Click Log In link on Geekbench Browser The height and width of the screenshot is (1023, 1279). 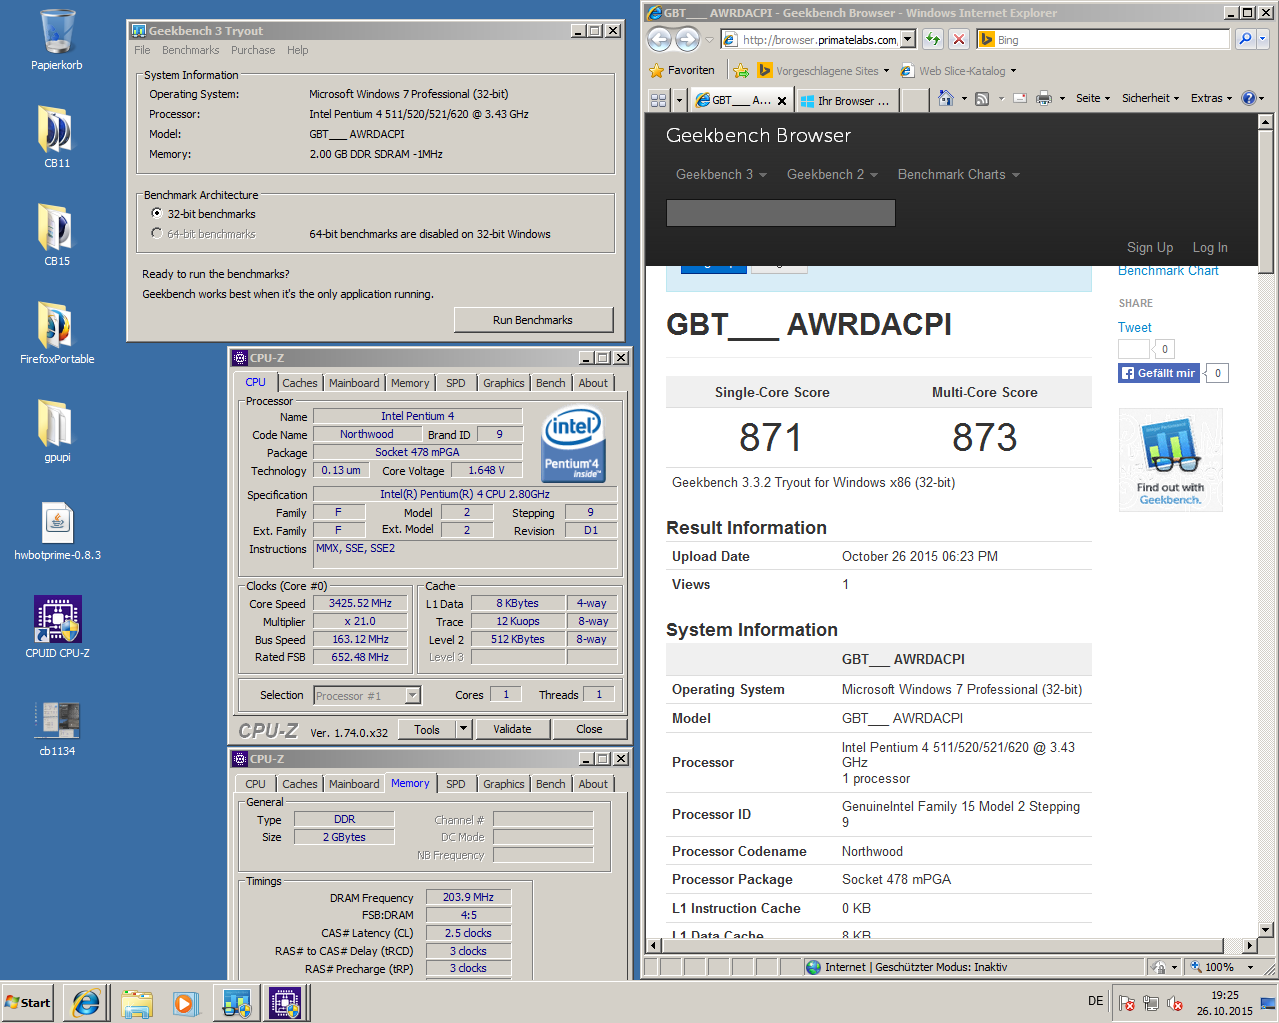point(1210,247)
